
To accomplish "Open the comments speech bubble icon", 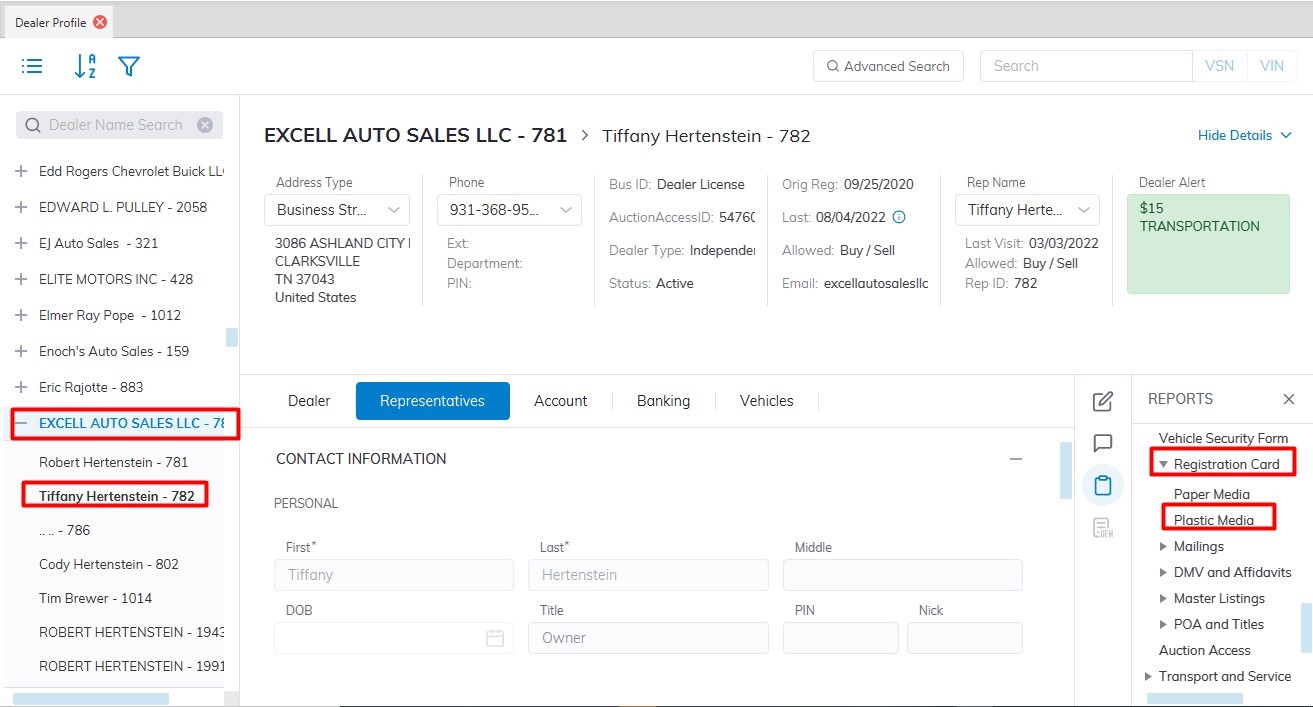I will coord(1103,443).
